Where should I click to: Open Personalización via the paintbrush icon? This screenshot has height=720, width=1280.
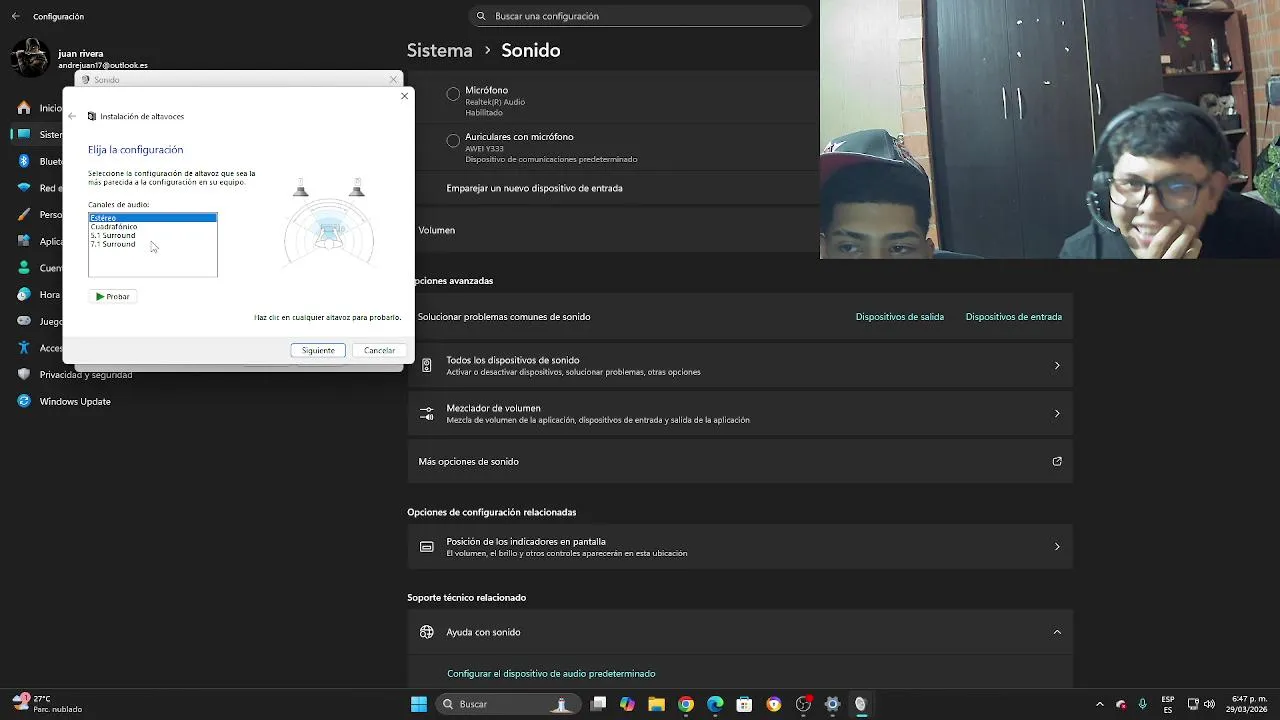pyautogui.click(x=24, y=214)
